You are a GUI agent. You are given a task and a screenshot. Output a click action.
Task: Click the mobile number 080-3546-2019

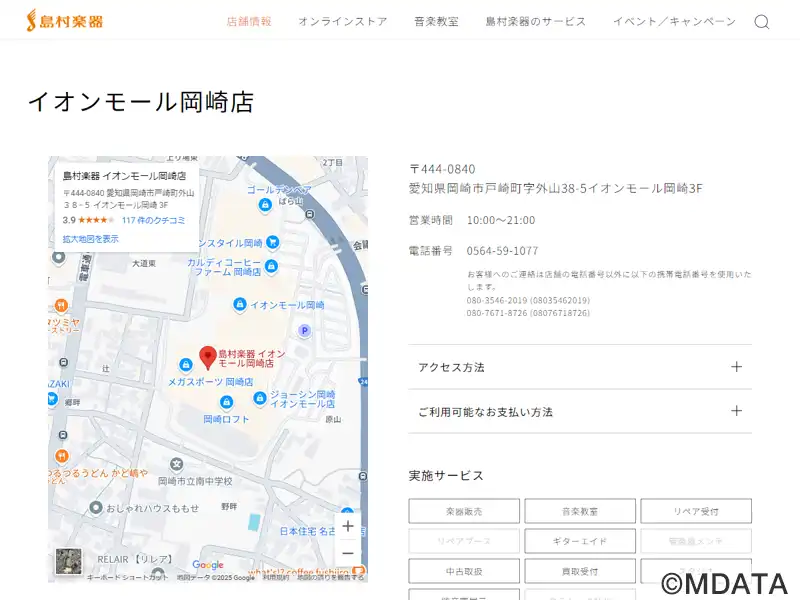[528, 300]
